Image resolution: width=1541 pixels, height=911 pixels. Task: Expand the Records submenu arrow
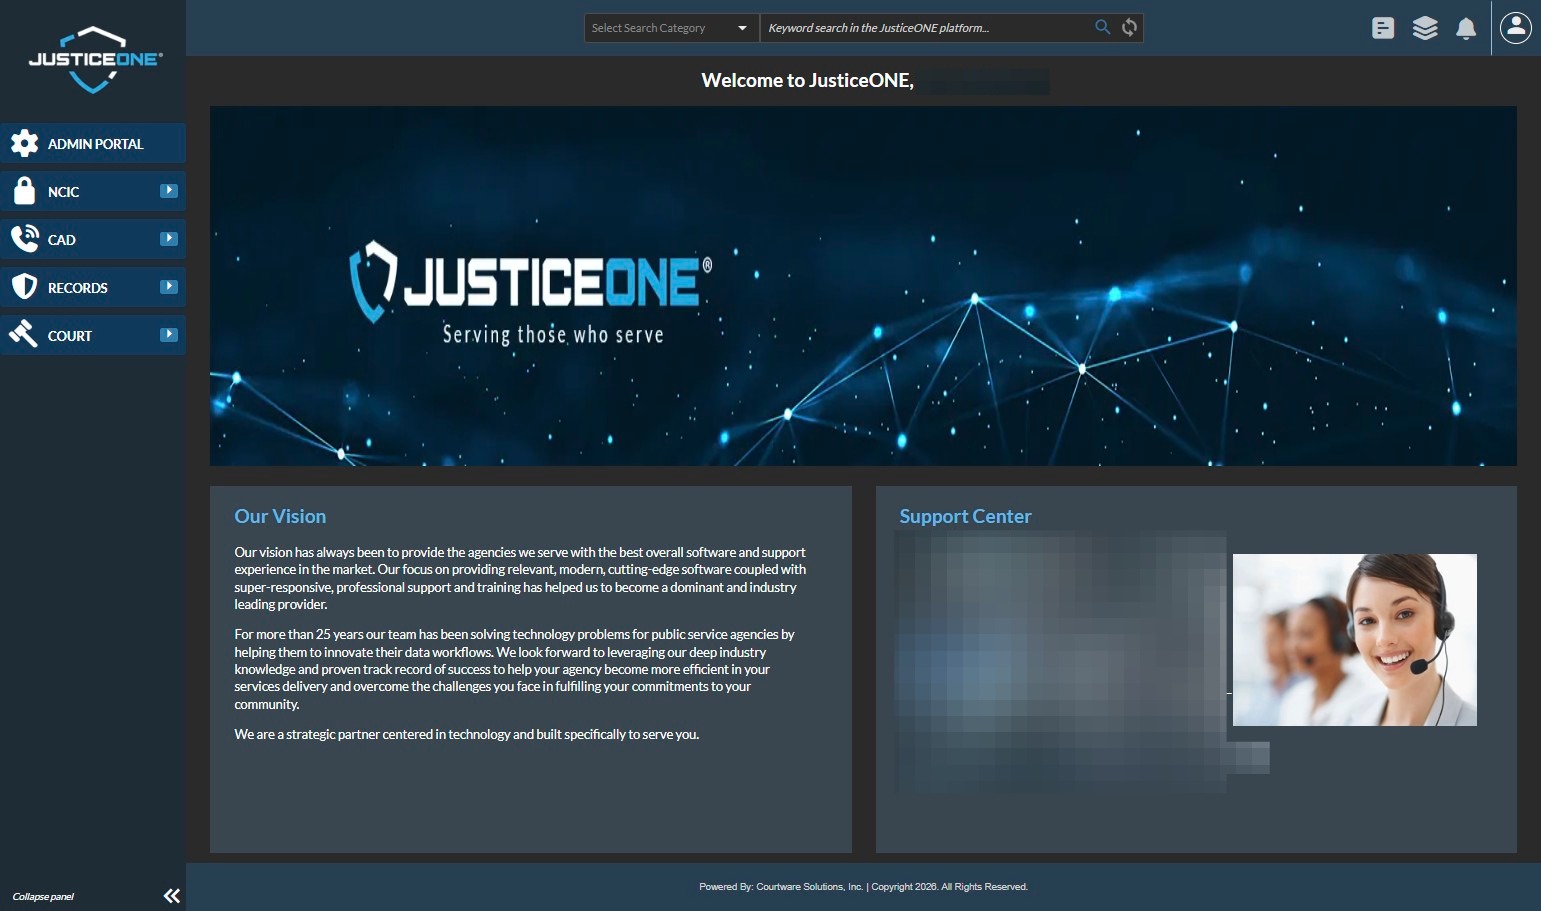pyautogui.click(x=169, y=286)
